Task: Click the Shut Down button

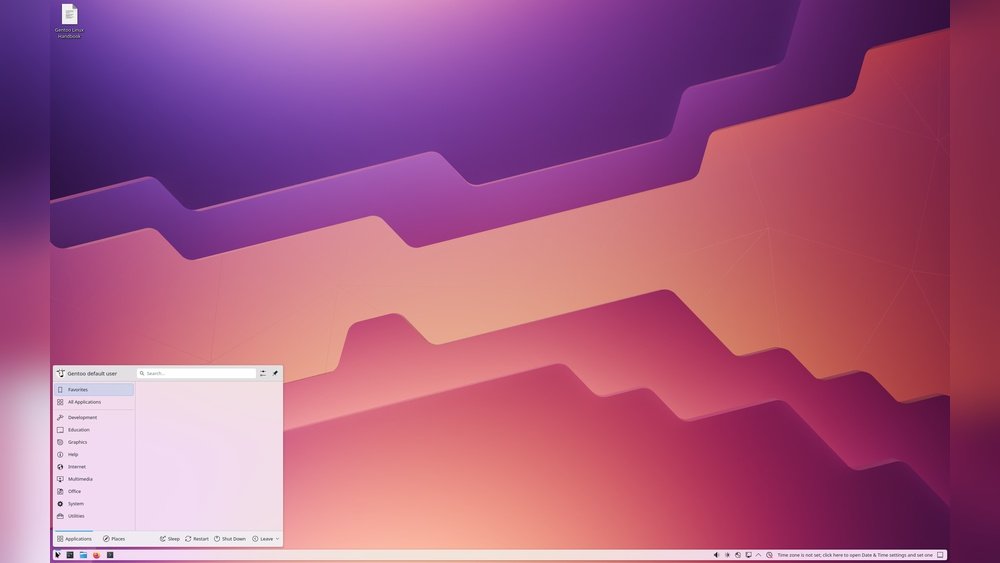Action: point(230,539)
